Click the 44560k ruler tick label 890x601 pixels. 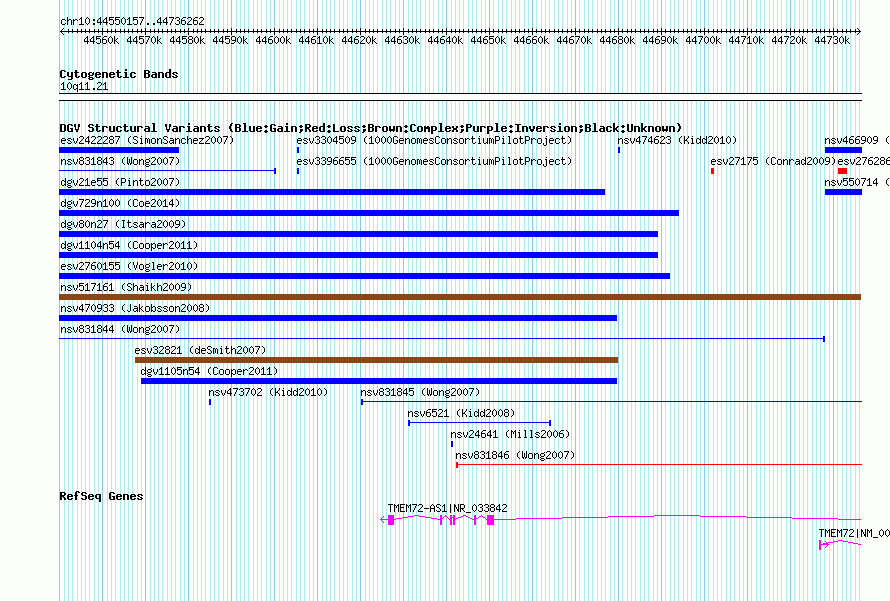101,40
